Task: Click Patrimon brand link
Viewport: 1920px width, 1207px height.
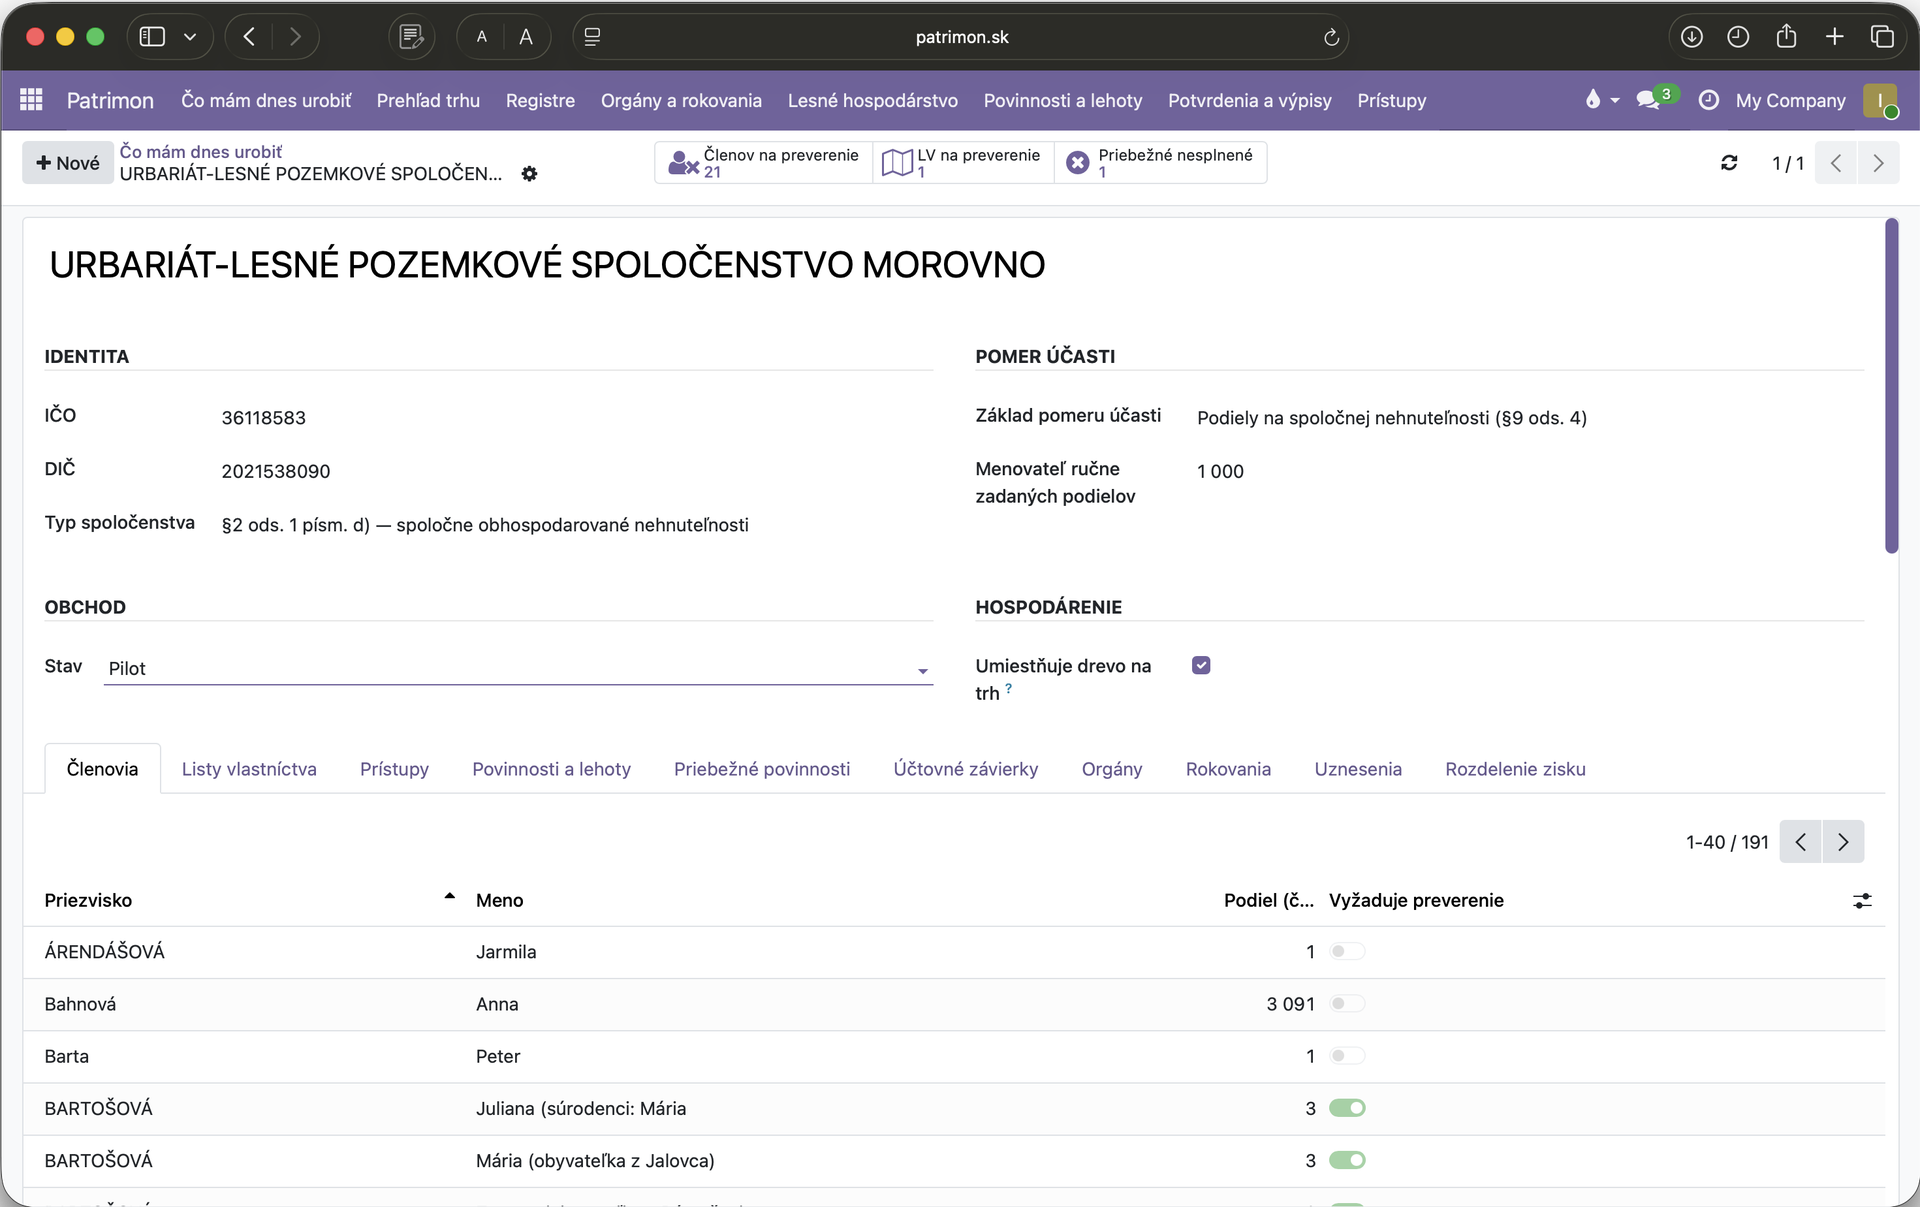Action: (110, 100)
